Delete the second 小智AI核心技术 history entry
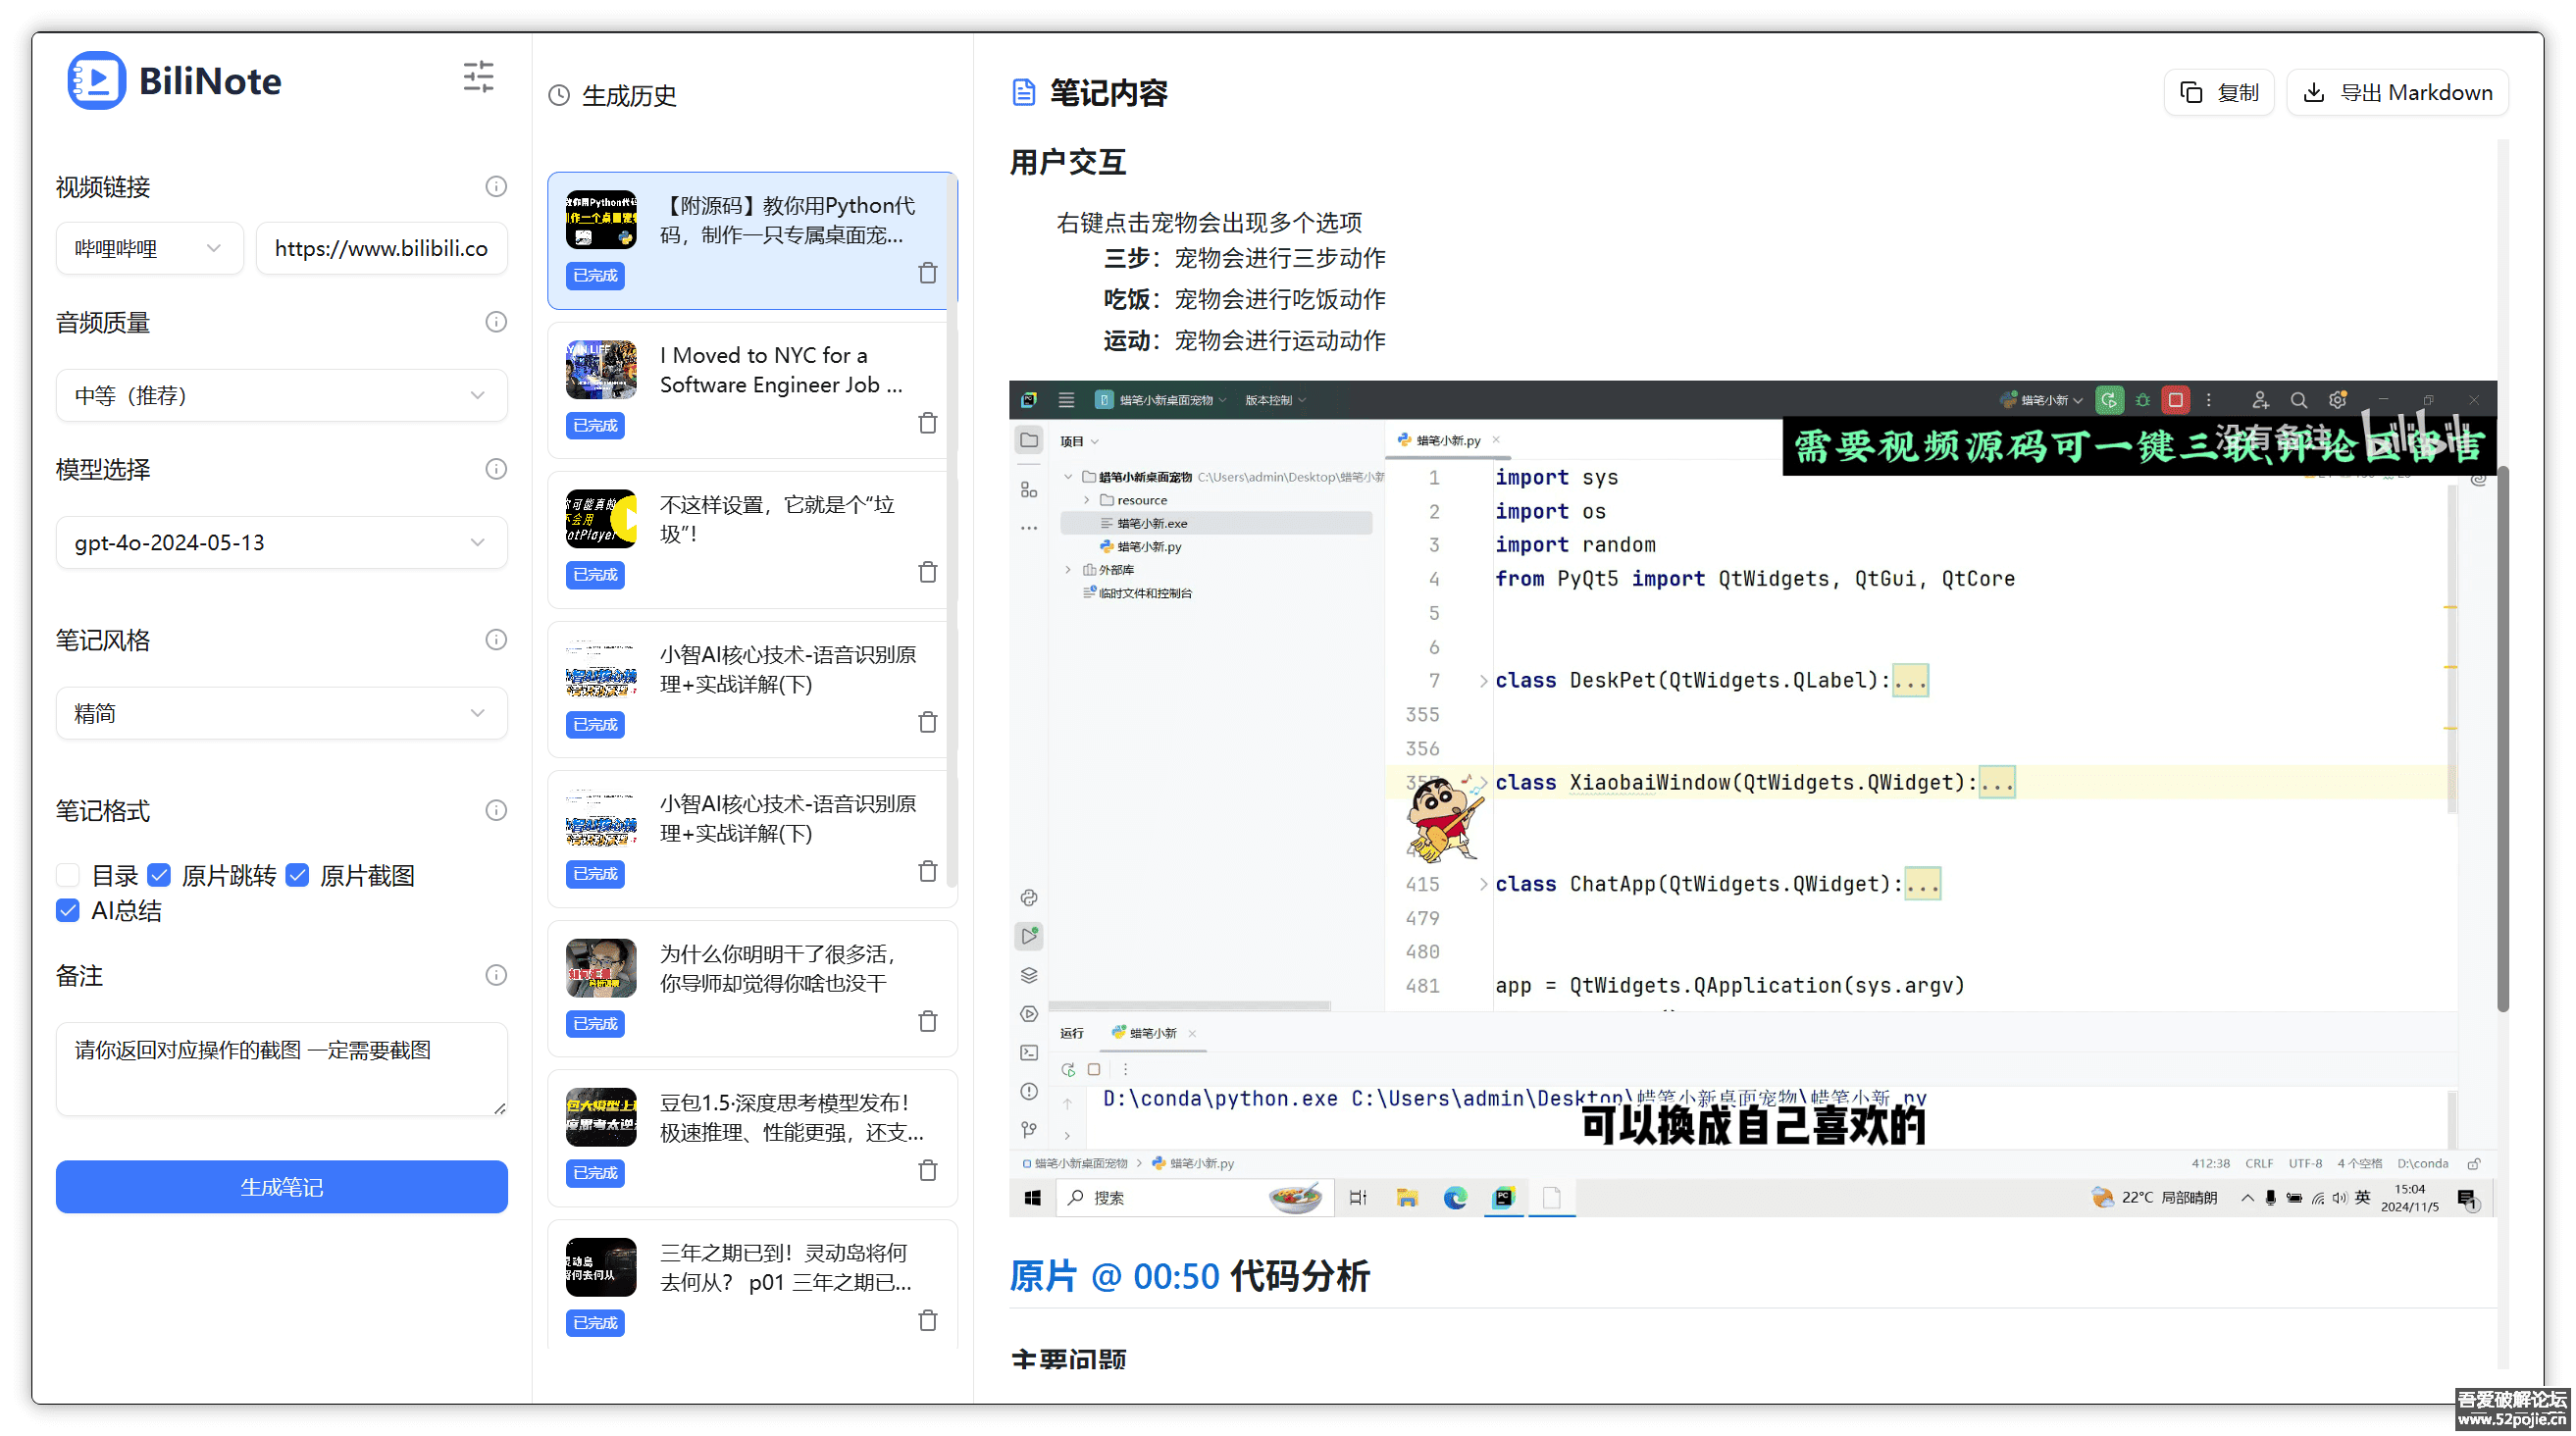 tap(928, 871)
